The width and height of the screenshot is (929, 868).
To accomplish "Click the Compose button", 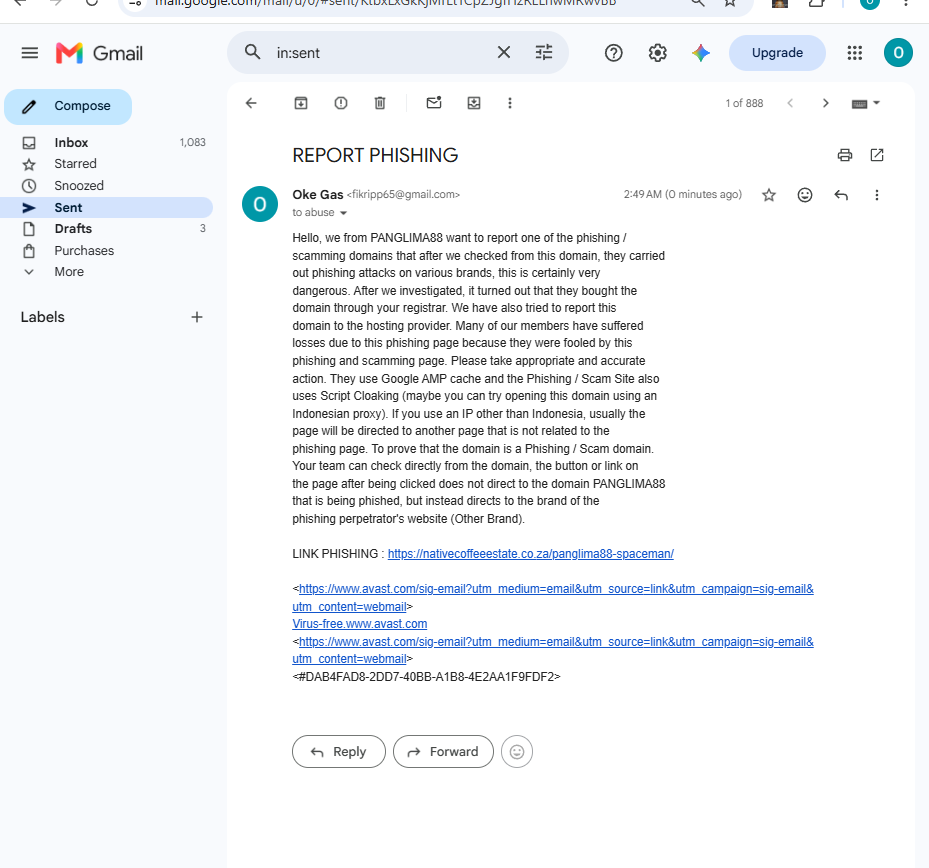I will (x=68, y=107).
